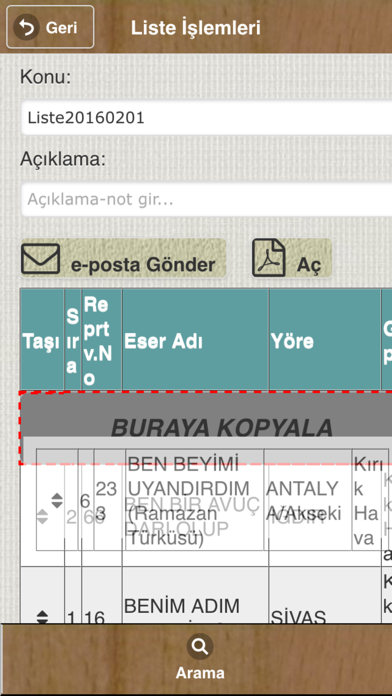Image resolution: width=392 pixels, height=696 pixels.
Task: Select the Sıra column header
Action: click(x=73, y=339)
